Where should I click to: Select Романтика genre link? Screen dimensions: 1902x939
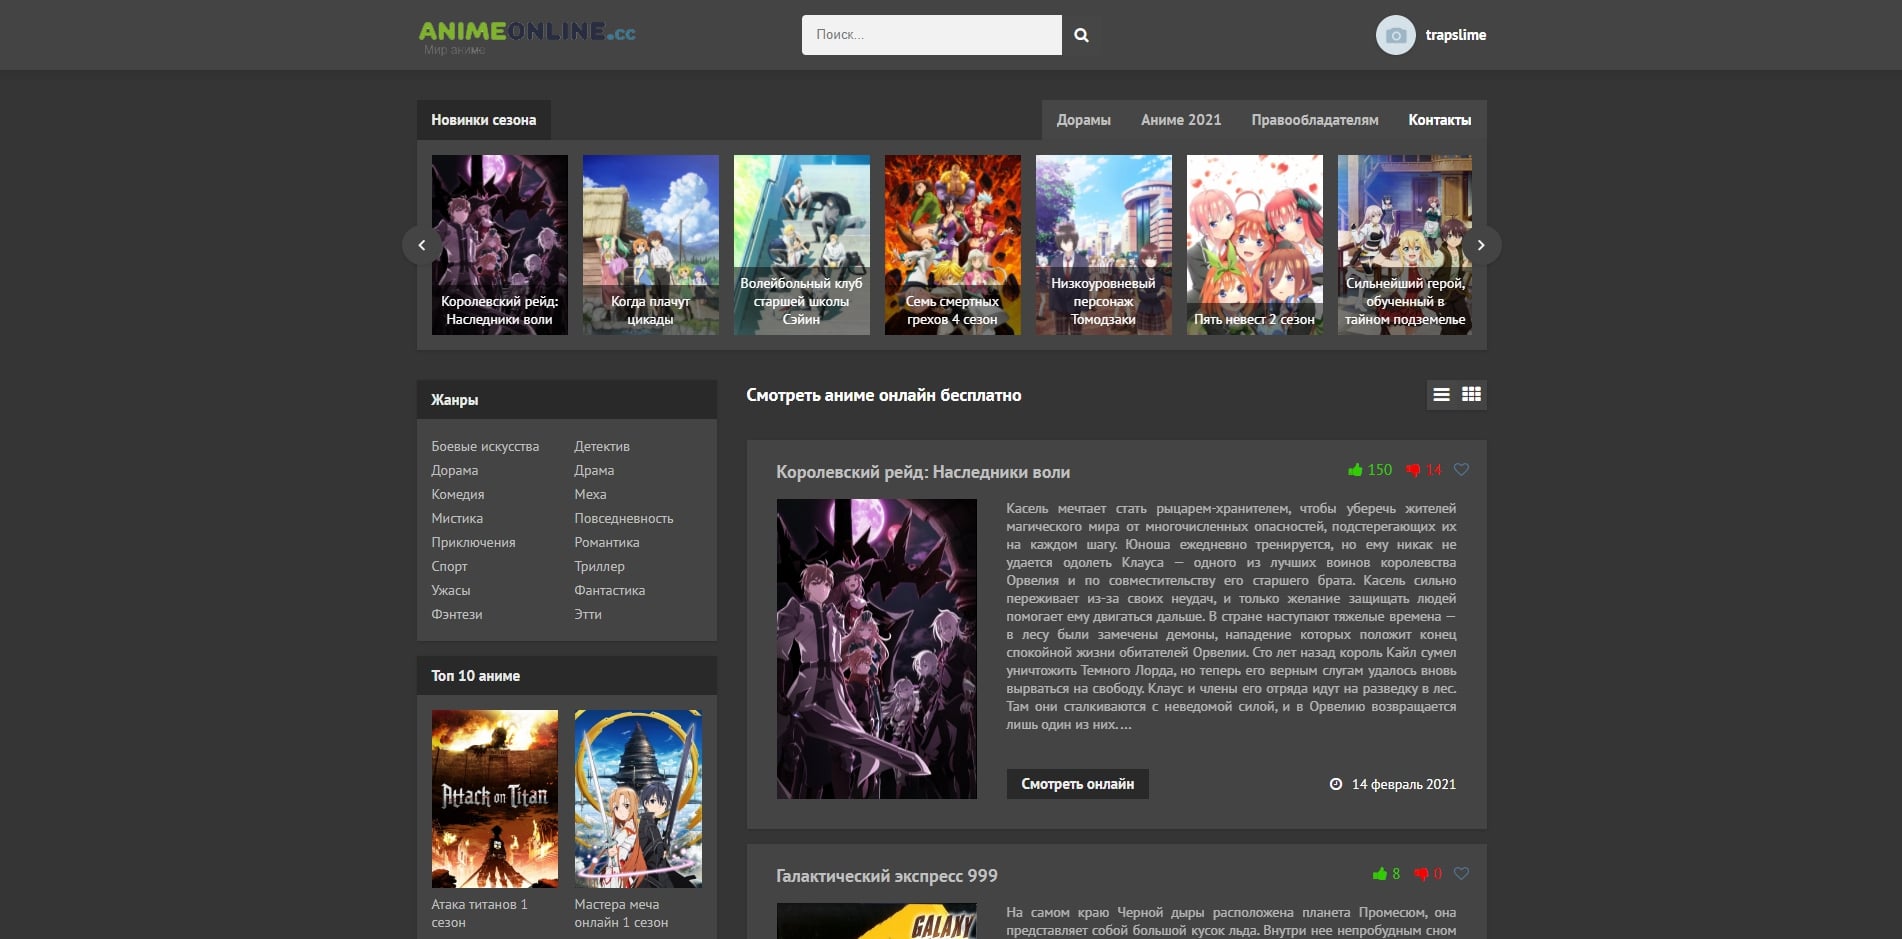607,542
